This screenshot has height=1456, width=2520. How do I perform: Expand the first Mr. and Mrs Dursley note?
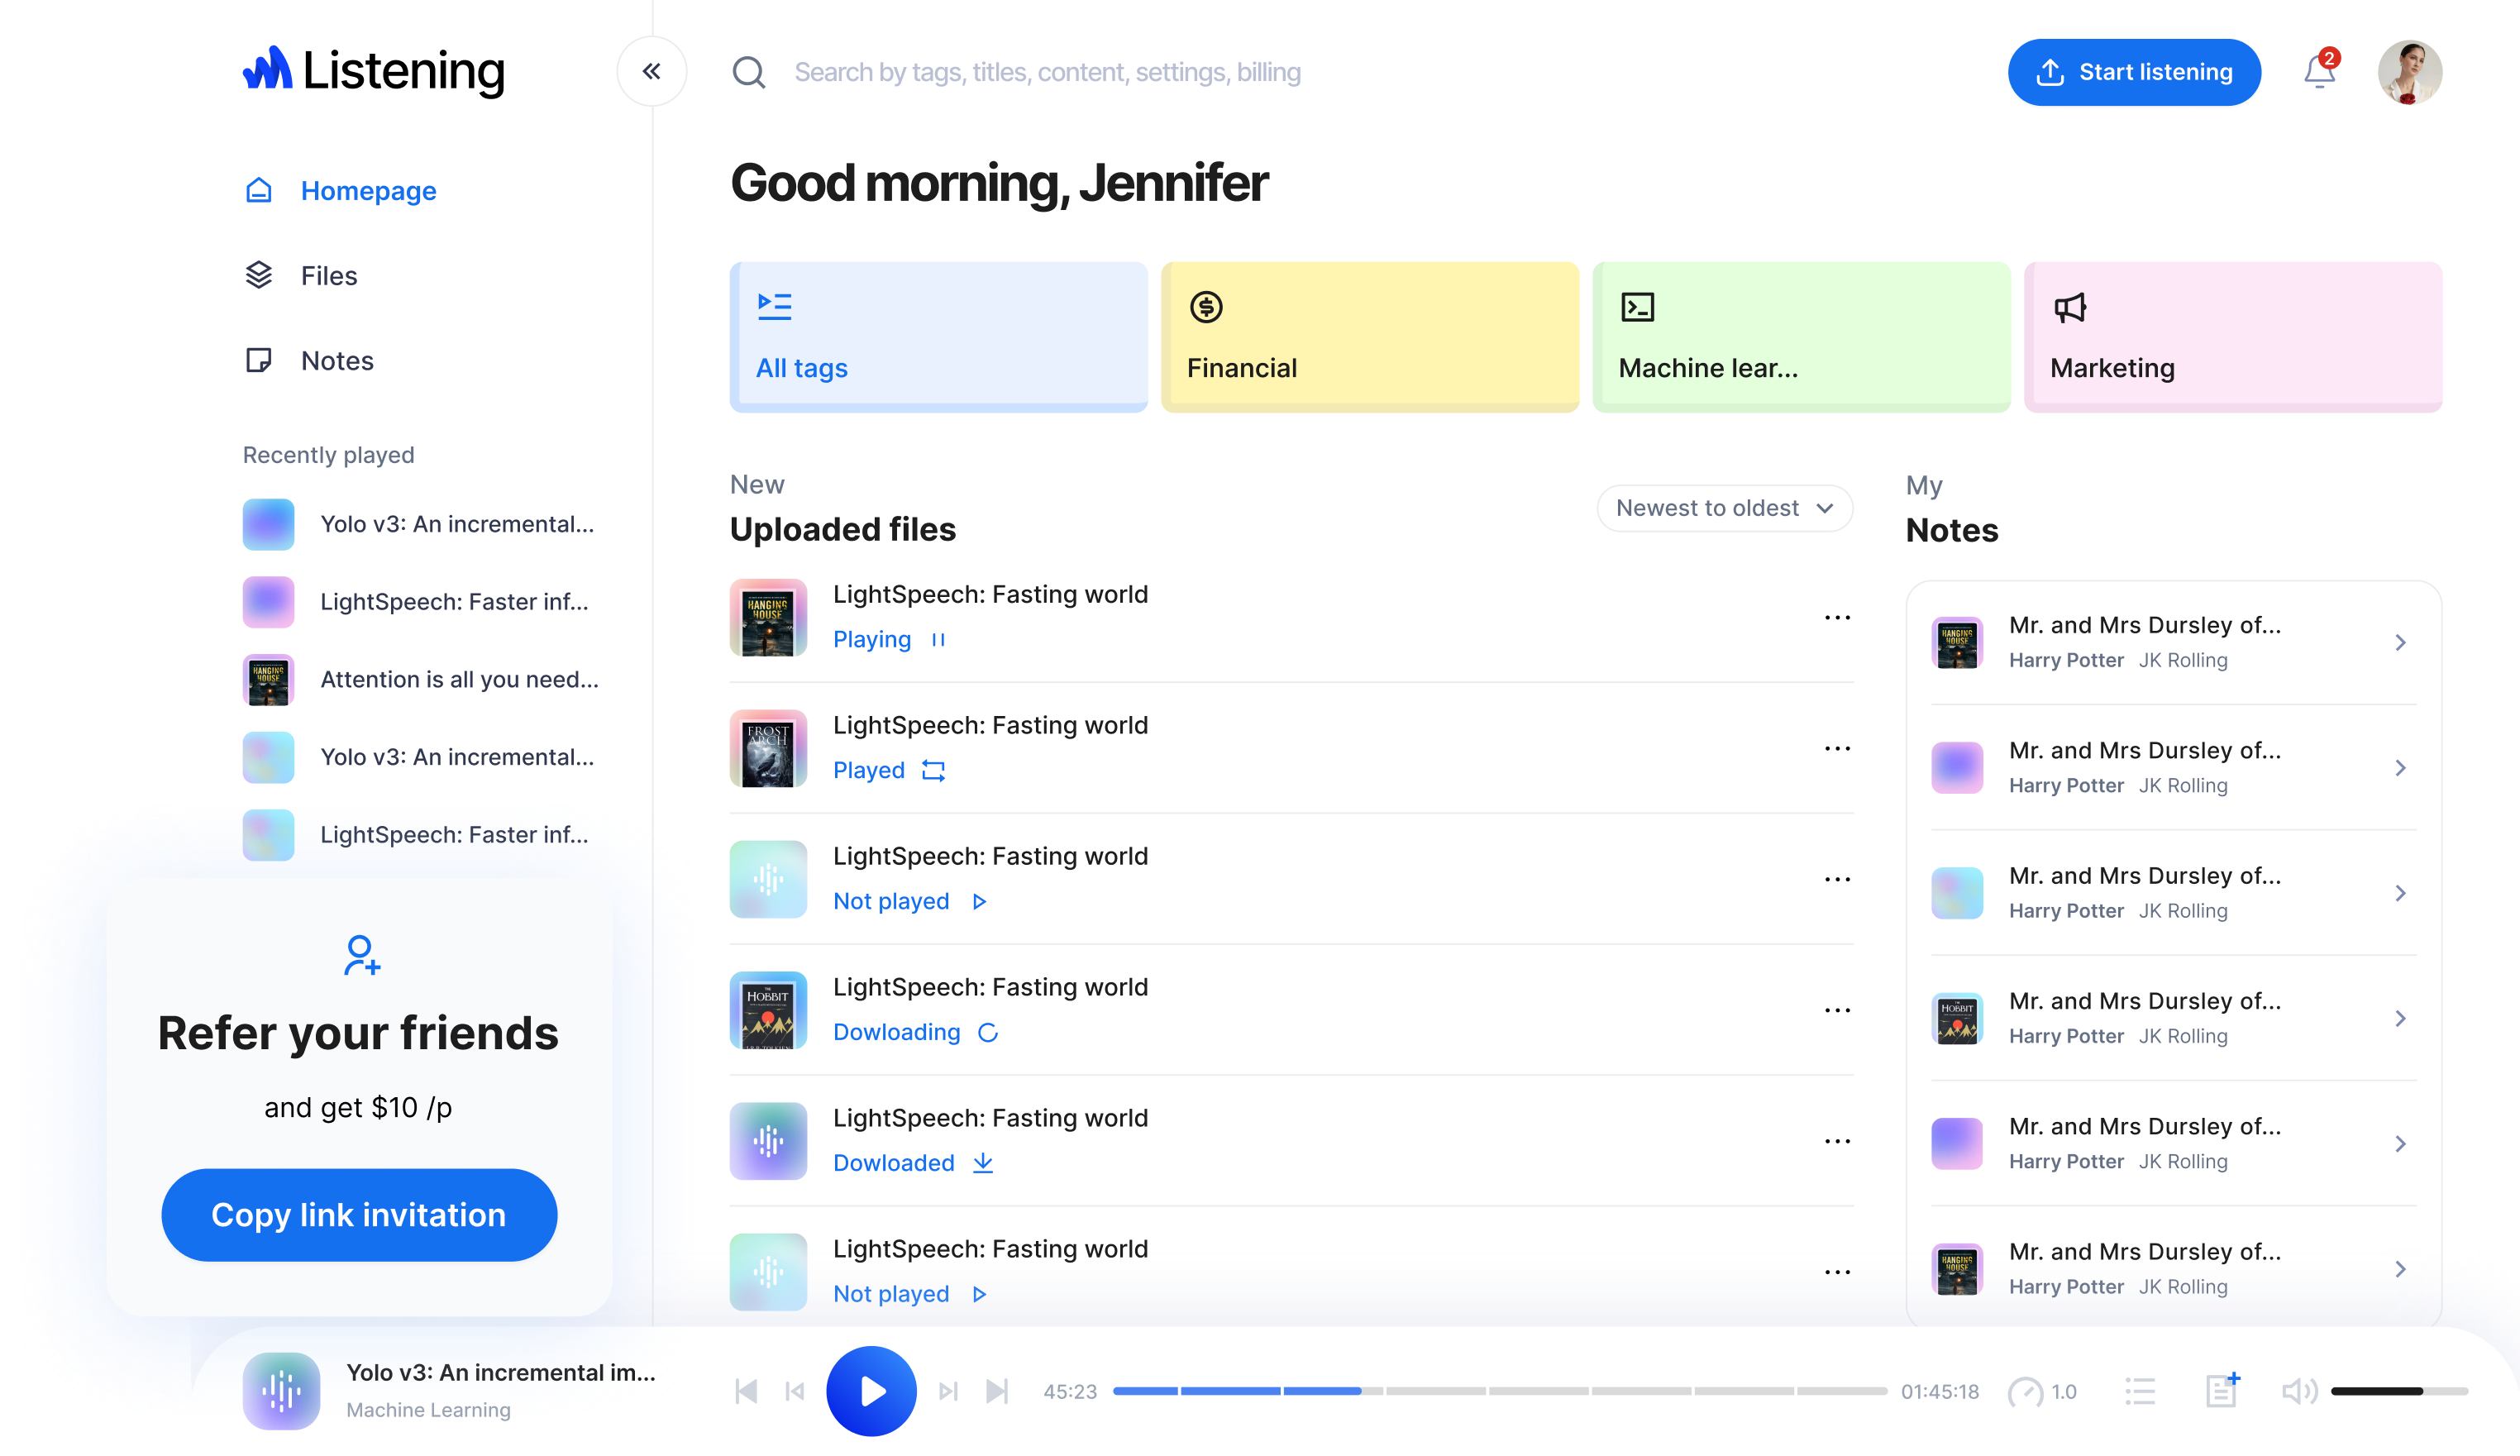pyautogui.click(x=2400, y=642)
